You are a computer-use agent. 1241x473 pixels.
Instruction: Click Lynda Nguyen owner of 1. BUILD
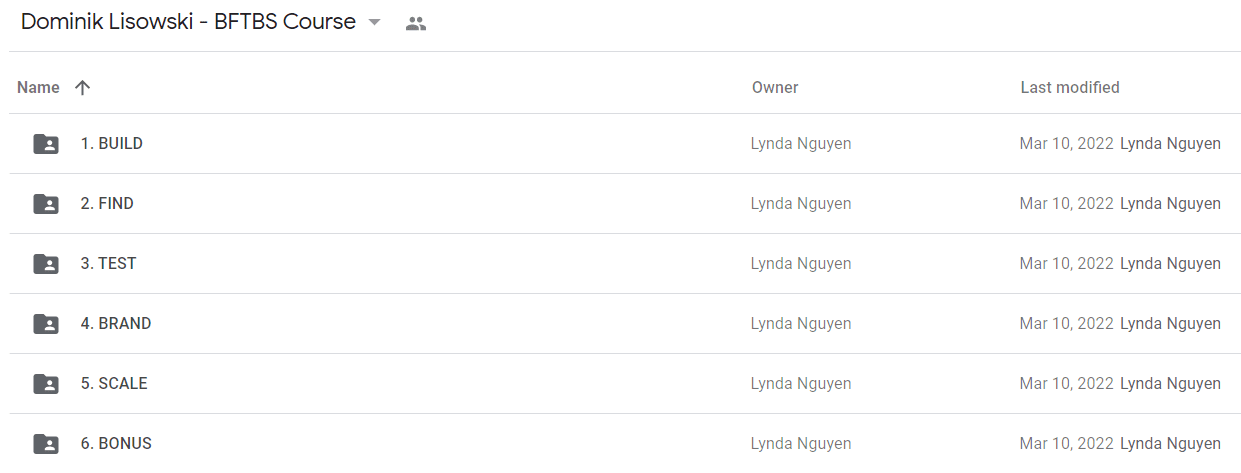(801, 144)
